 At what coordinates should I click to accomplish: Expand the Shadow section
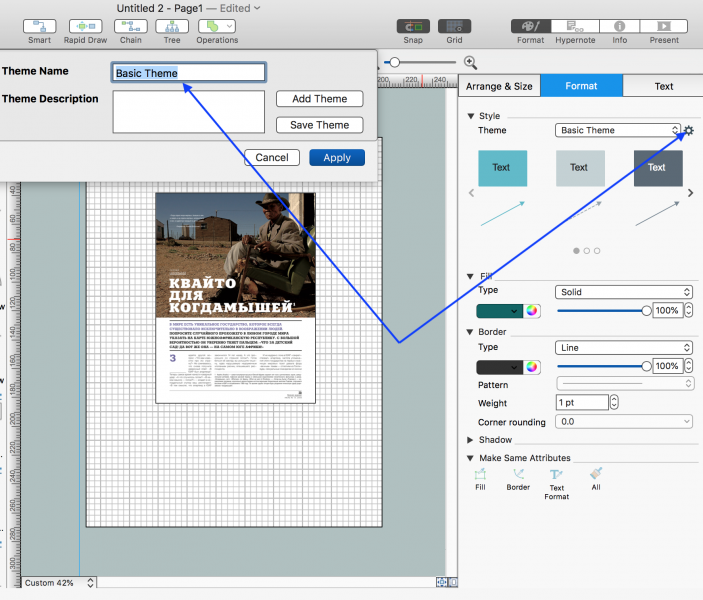(472, 440)
